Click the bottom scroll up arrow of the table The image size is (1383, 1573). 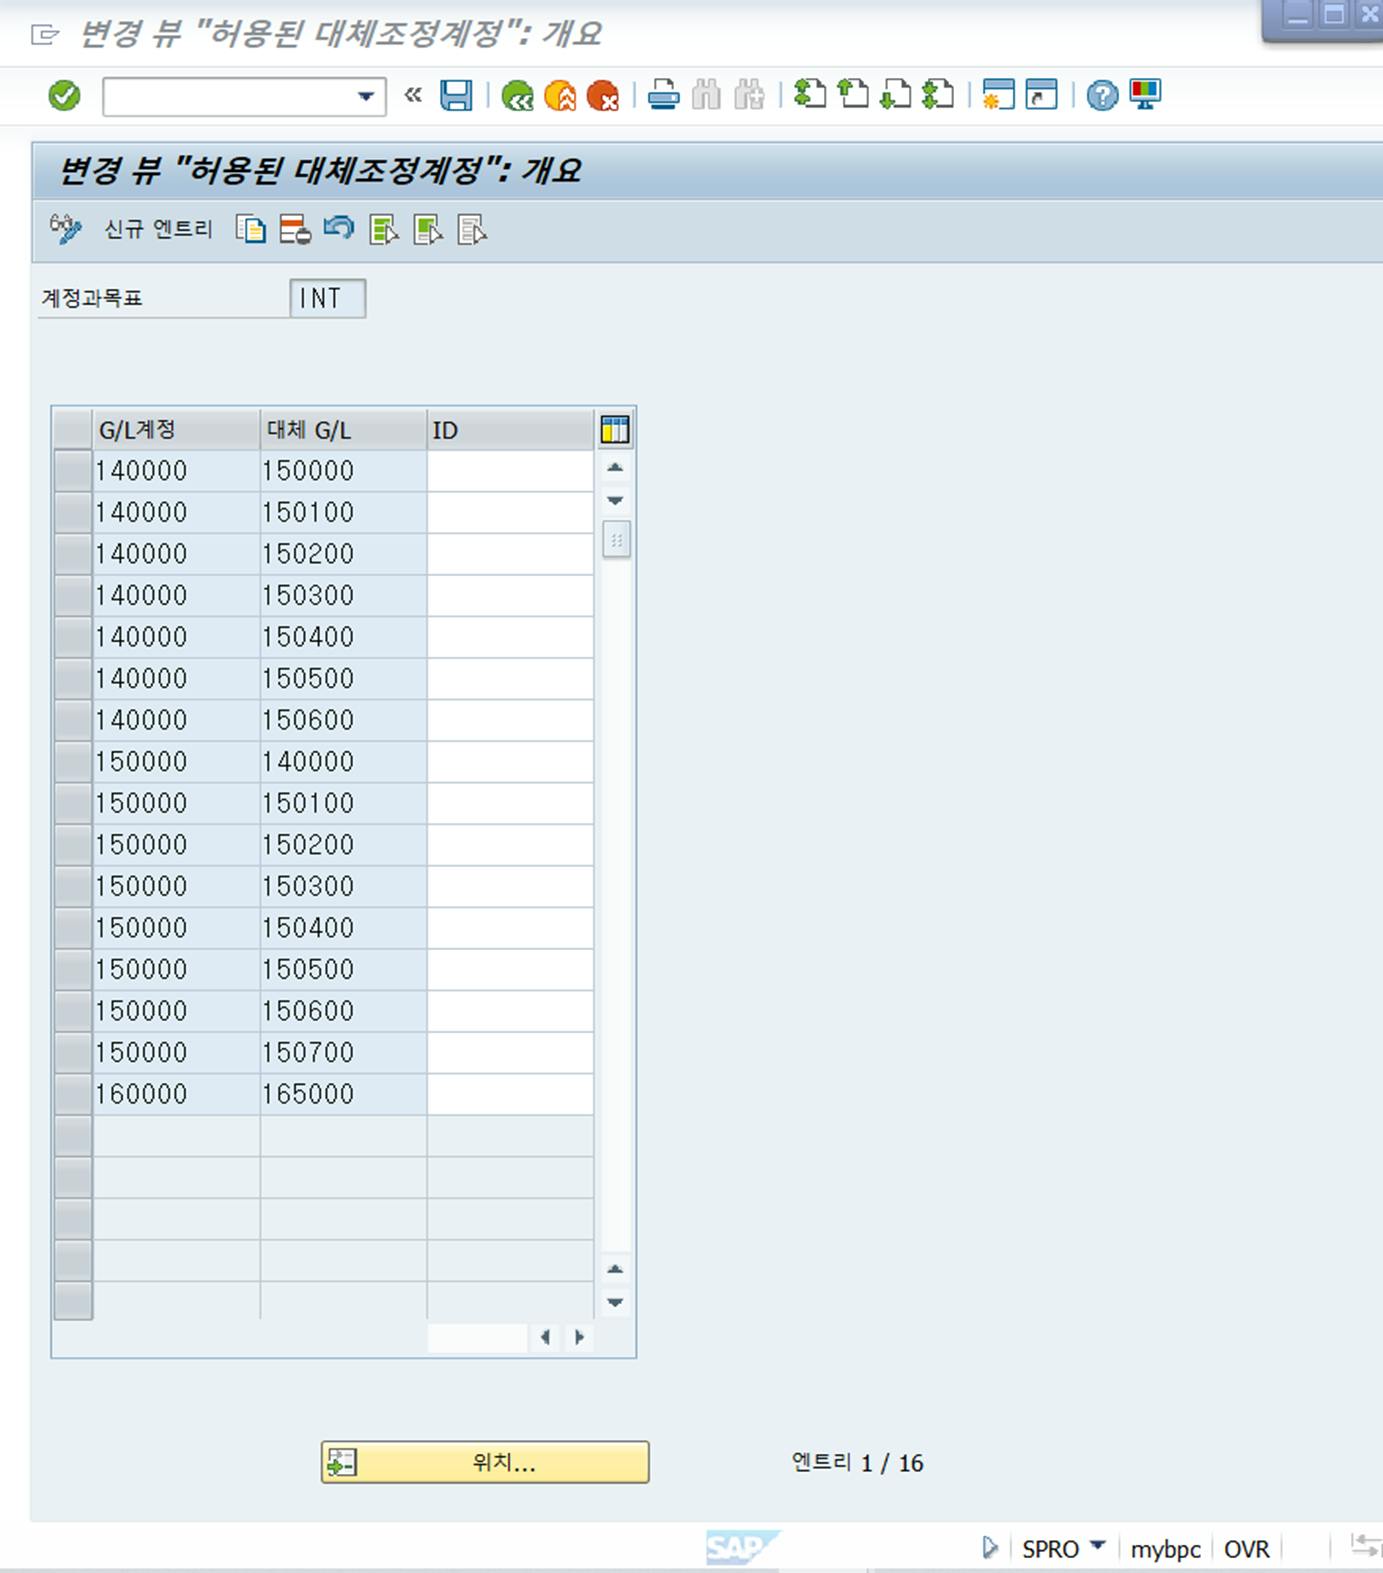pos(616,1269)
